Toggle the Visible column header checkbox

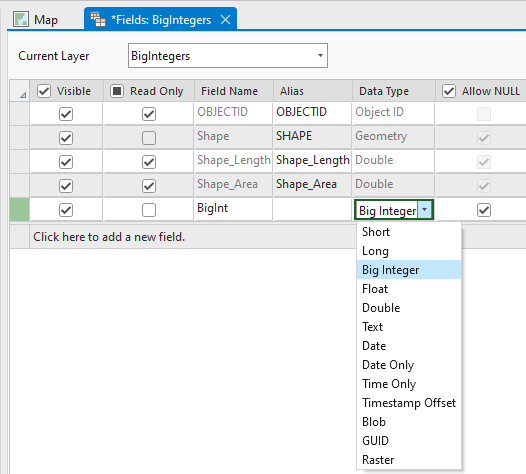(x=44, y=91)
